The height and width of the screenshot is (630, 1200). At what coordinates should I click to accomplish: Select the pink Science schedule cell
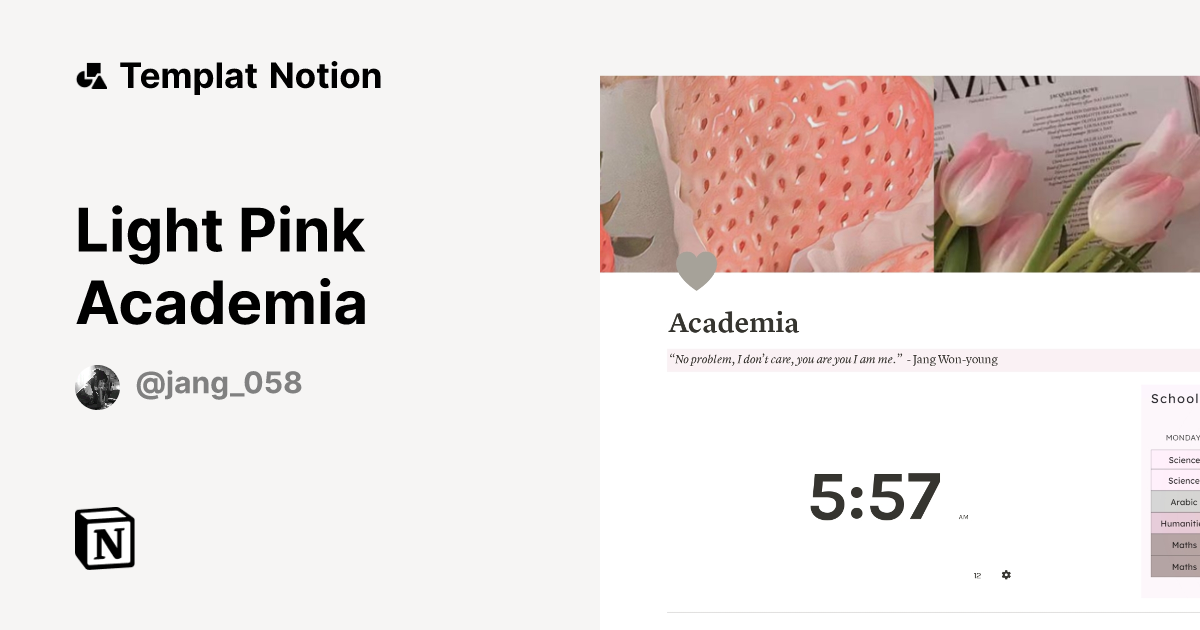coord(1180,459)
